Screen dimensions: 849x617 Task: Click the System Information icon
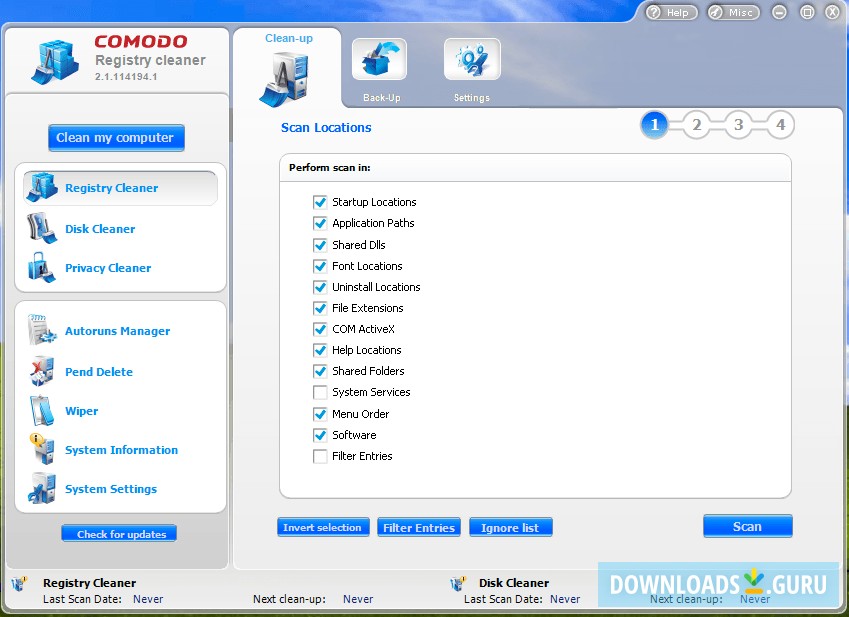point(42,449)
